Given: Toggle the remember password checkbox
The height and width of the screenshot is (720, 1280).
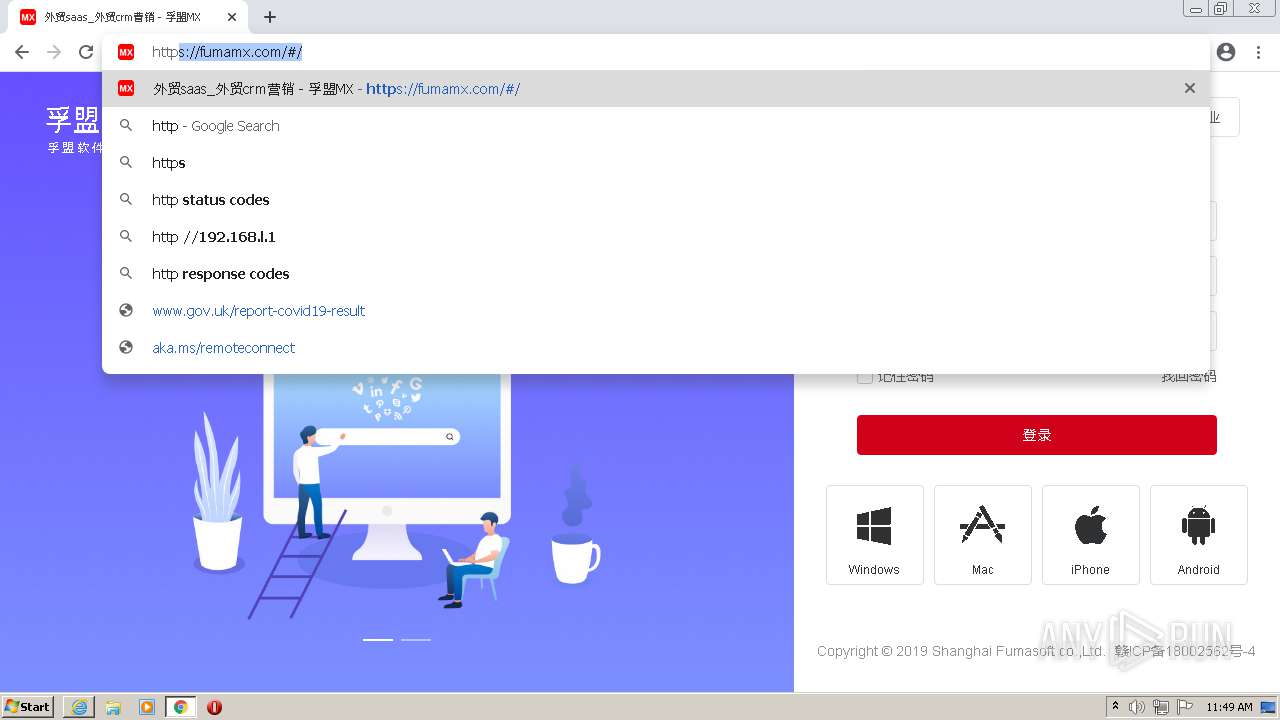Looking at the screenshot, I should (x=865, y=377).
